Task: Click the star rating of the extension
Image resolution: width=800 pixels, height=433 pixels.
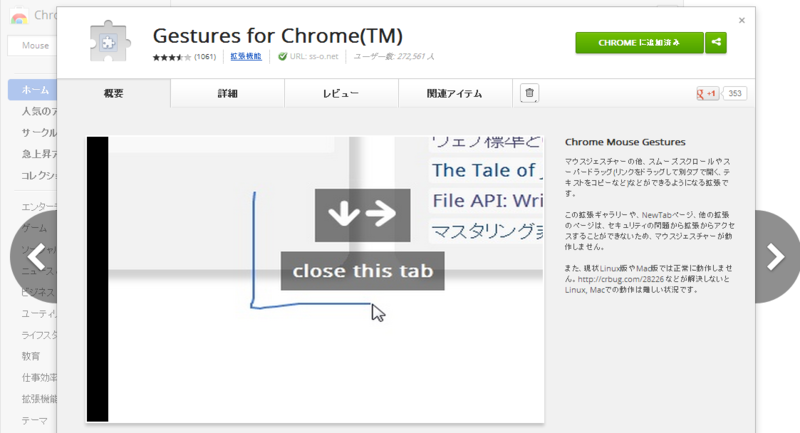Action: (171, 57)
